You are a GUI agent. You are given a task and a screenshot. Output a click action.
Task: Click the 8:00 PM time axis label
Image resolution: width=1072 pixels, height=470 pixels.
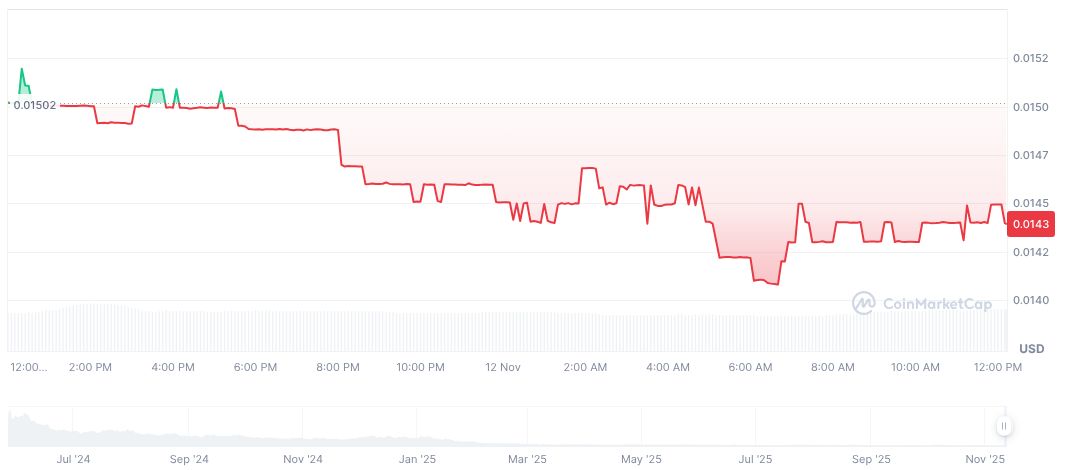337,367
